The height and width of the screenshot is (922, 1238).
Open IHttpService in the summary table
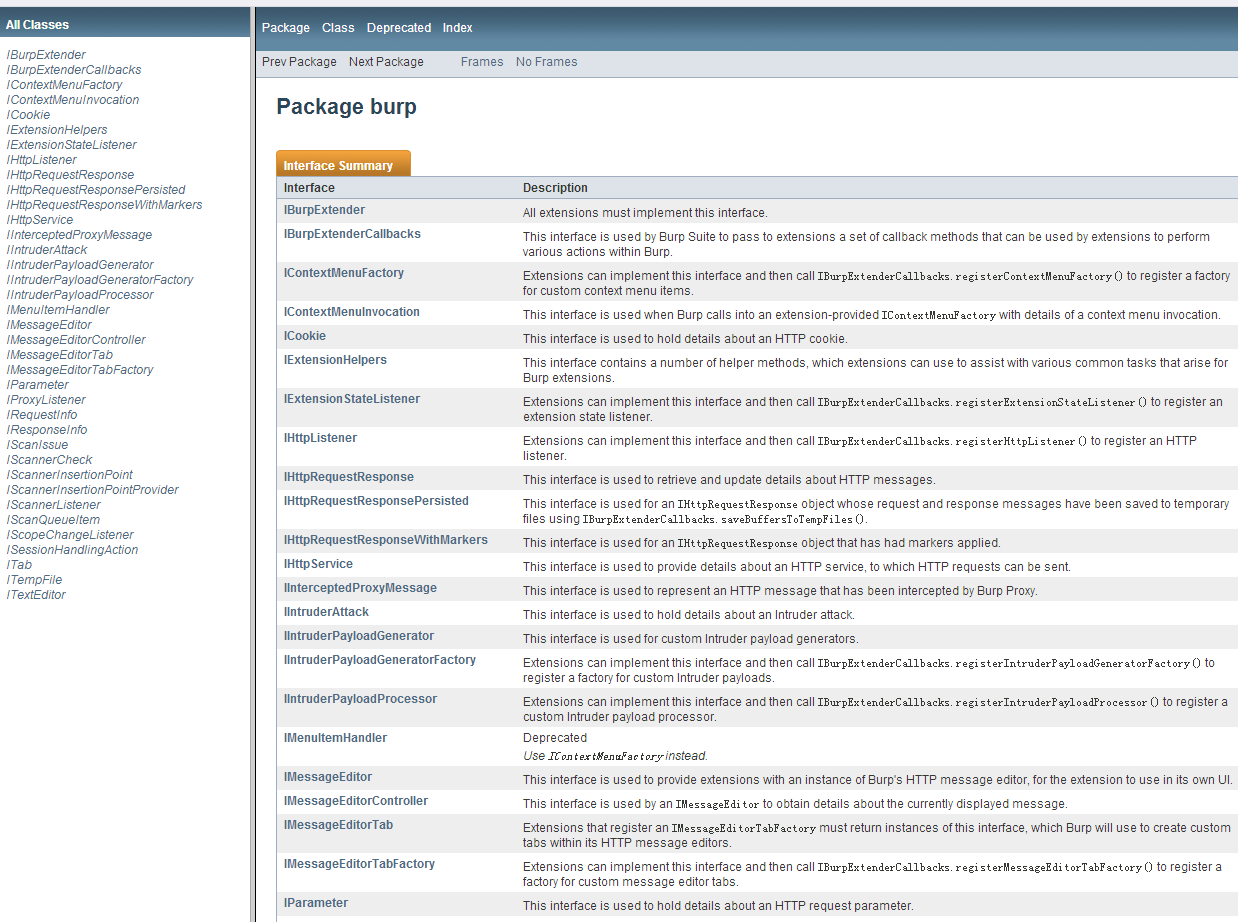(318, 564)
